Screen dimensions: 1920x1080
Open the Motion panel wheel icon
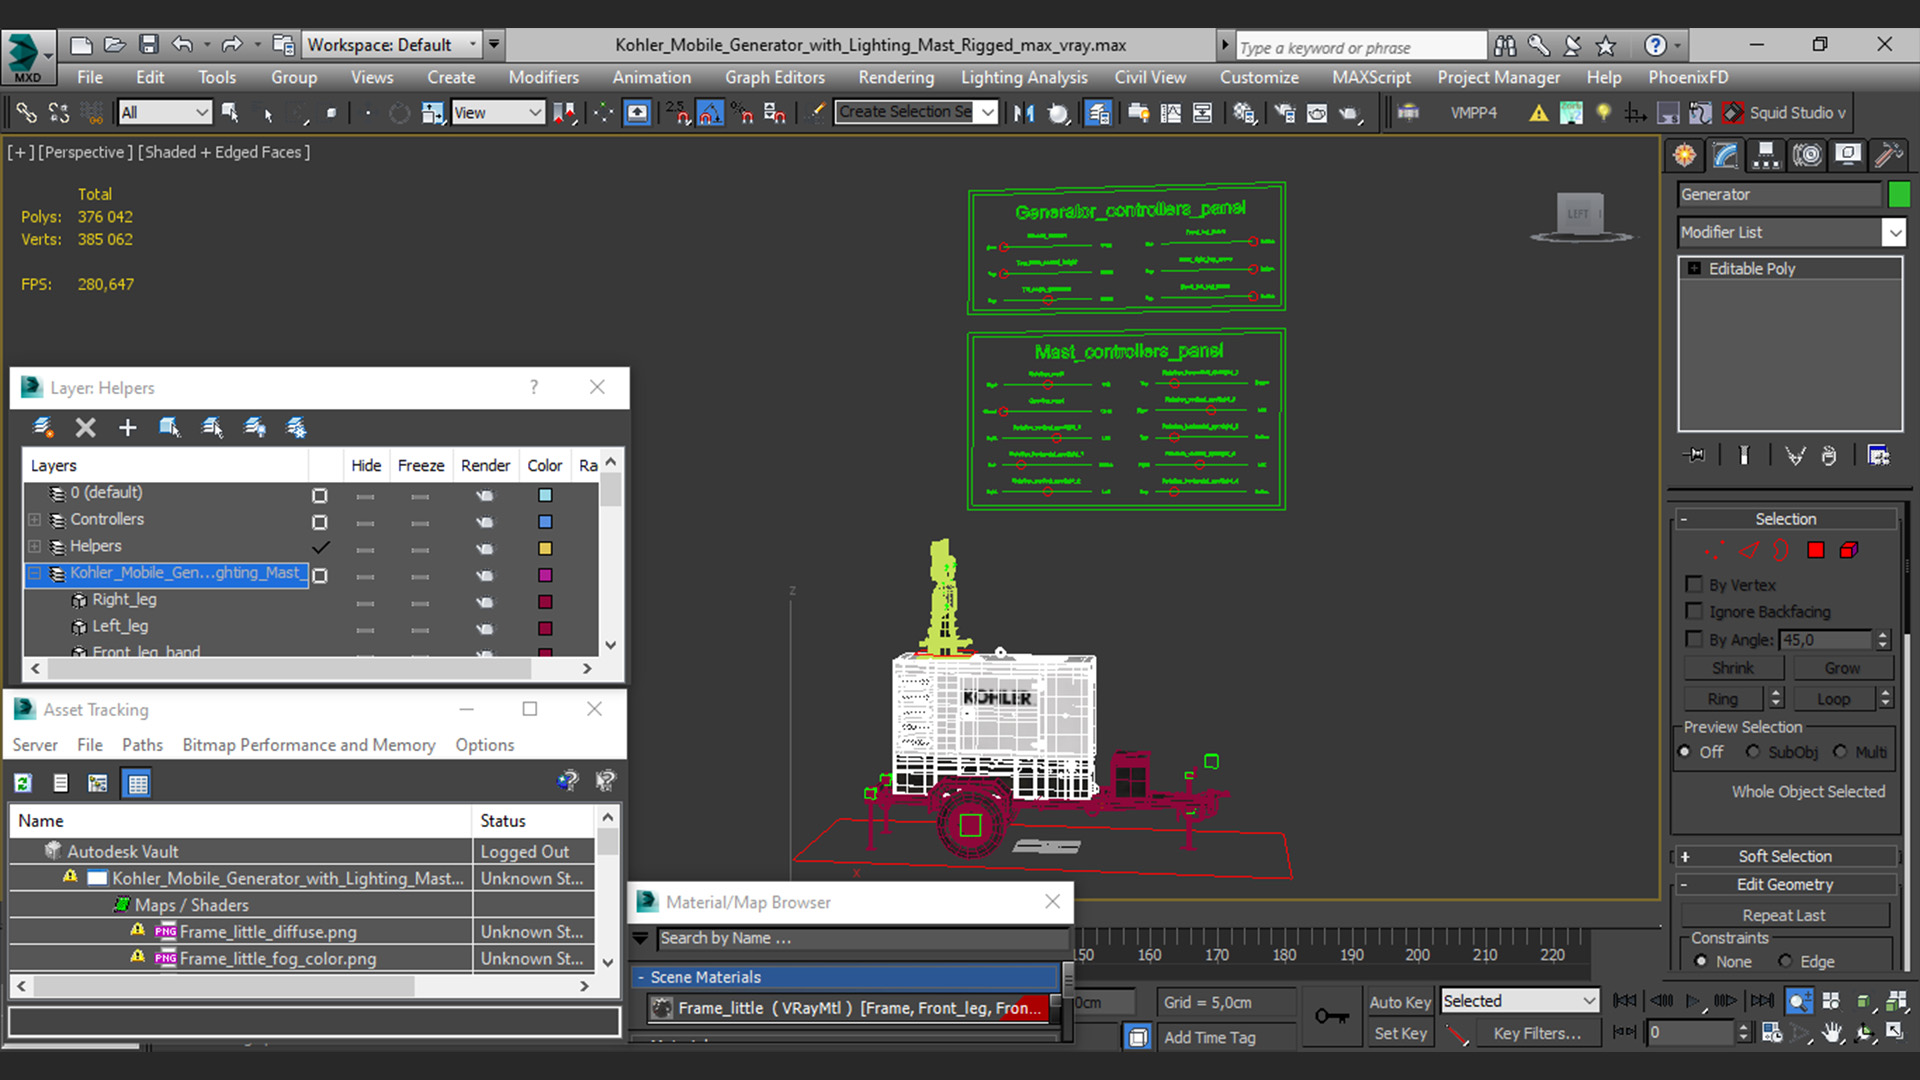tap(1807, 155)
